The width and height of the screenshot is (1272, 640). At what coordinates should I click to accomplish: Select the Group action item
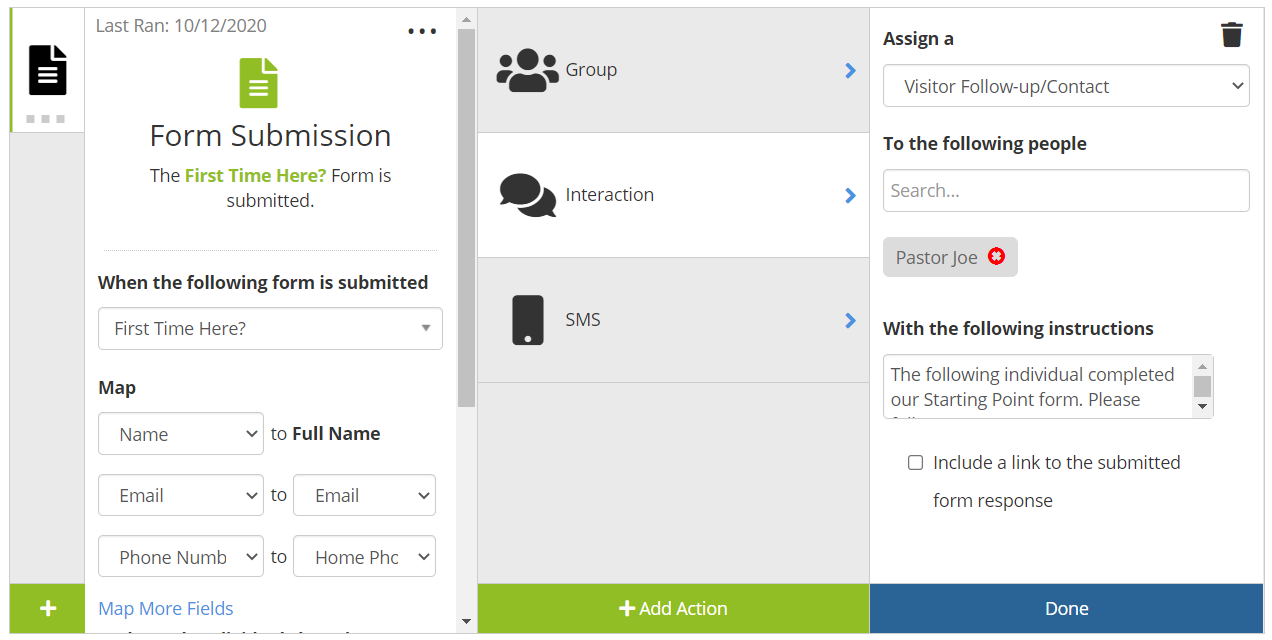pos(672,70)
